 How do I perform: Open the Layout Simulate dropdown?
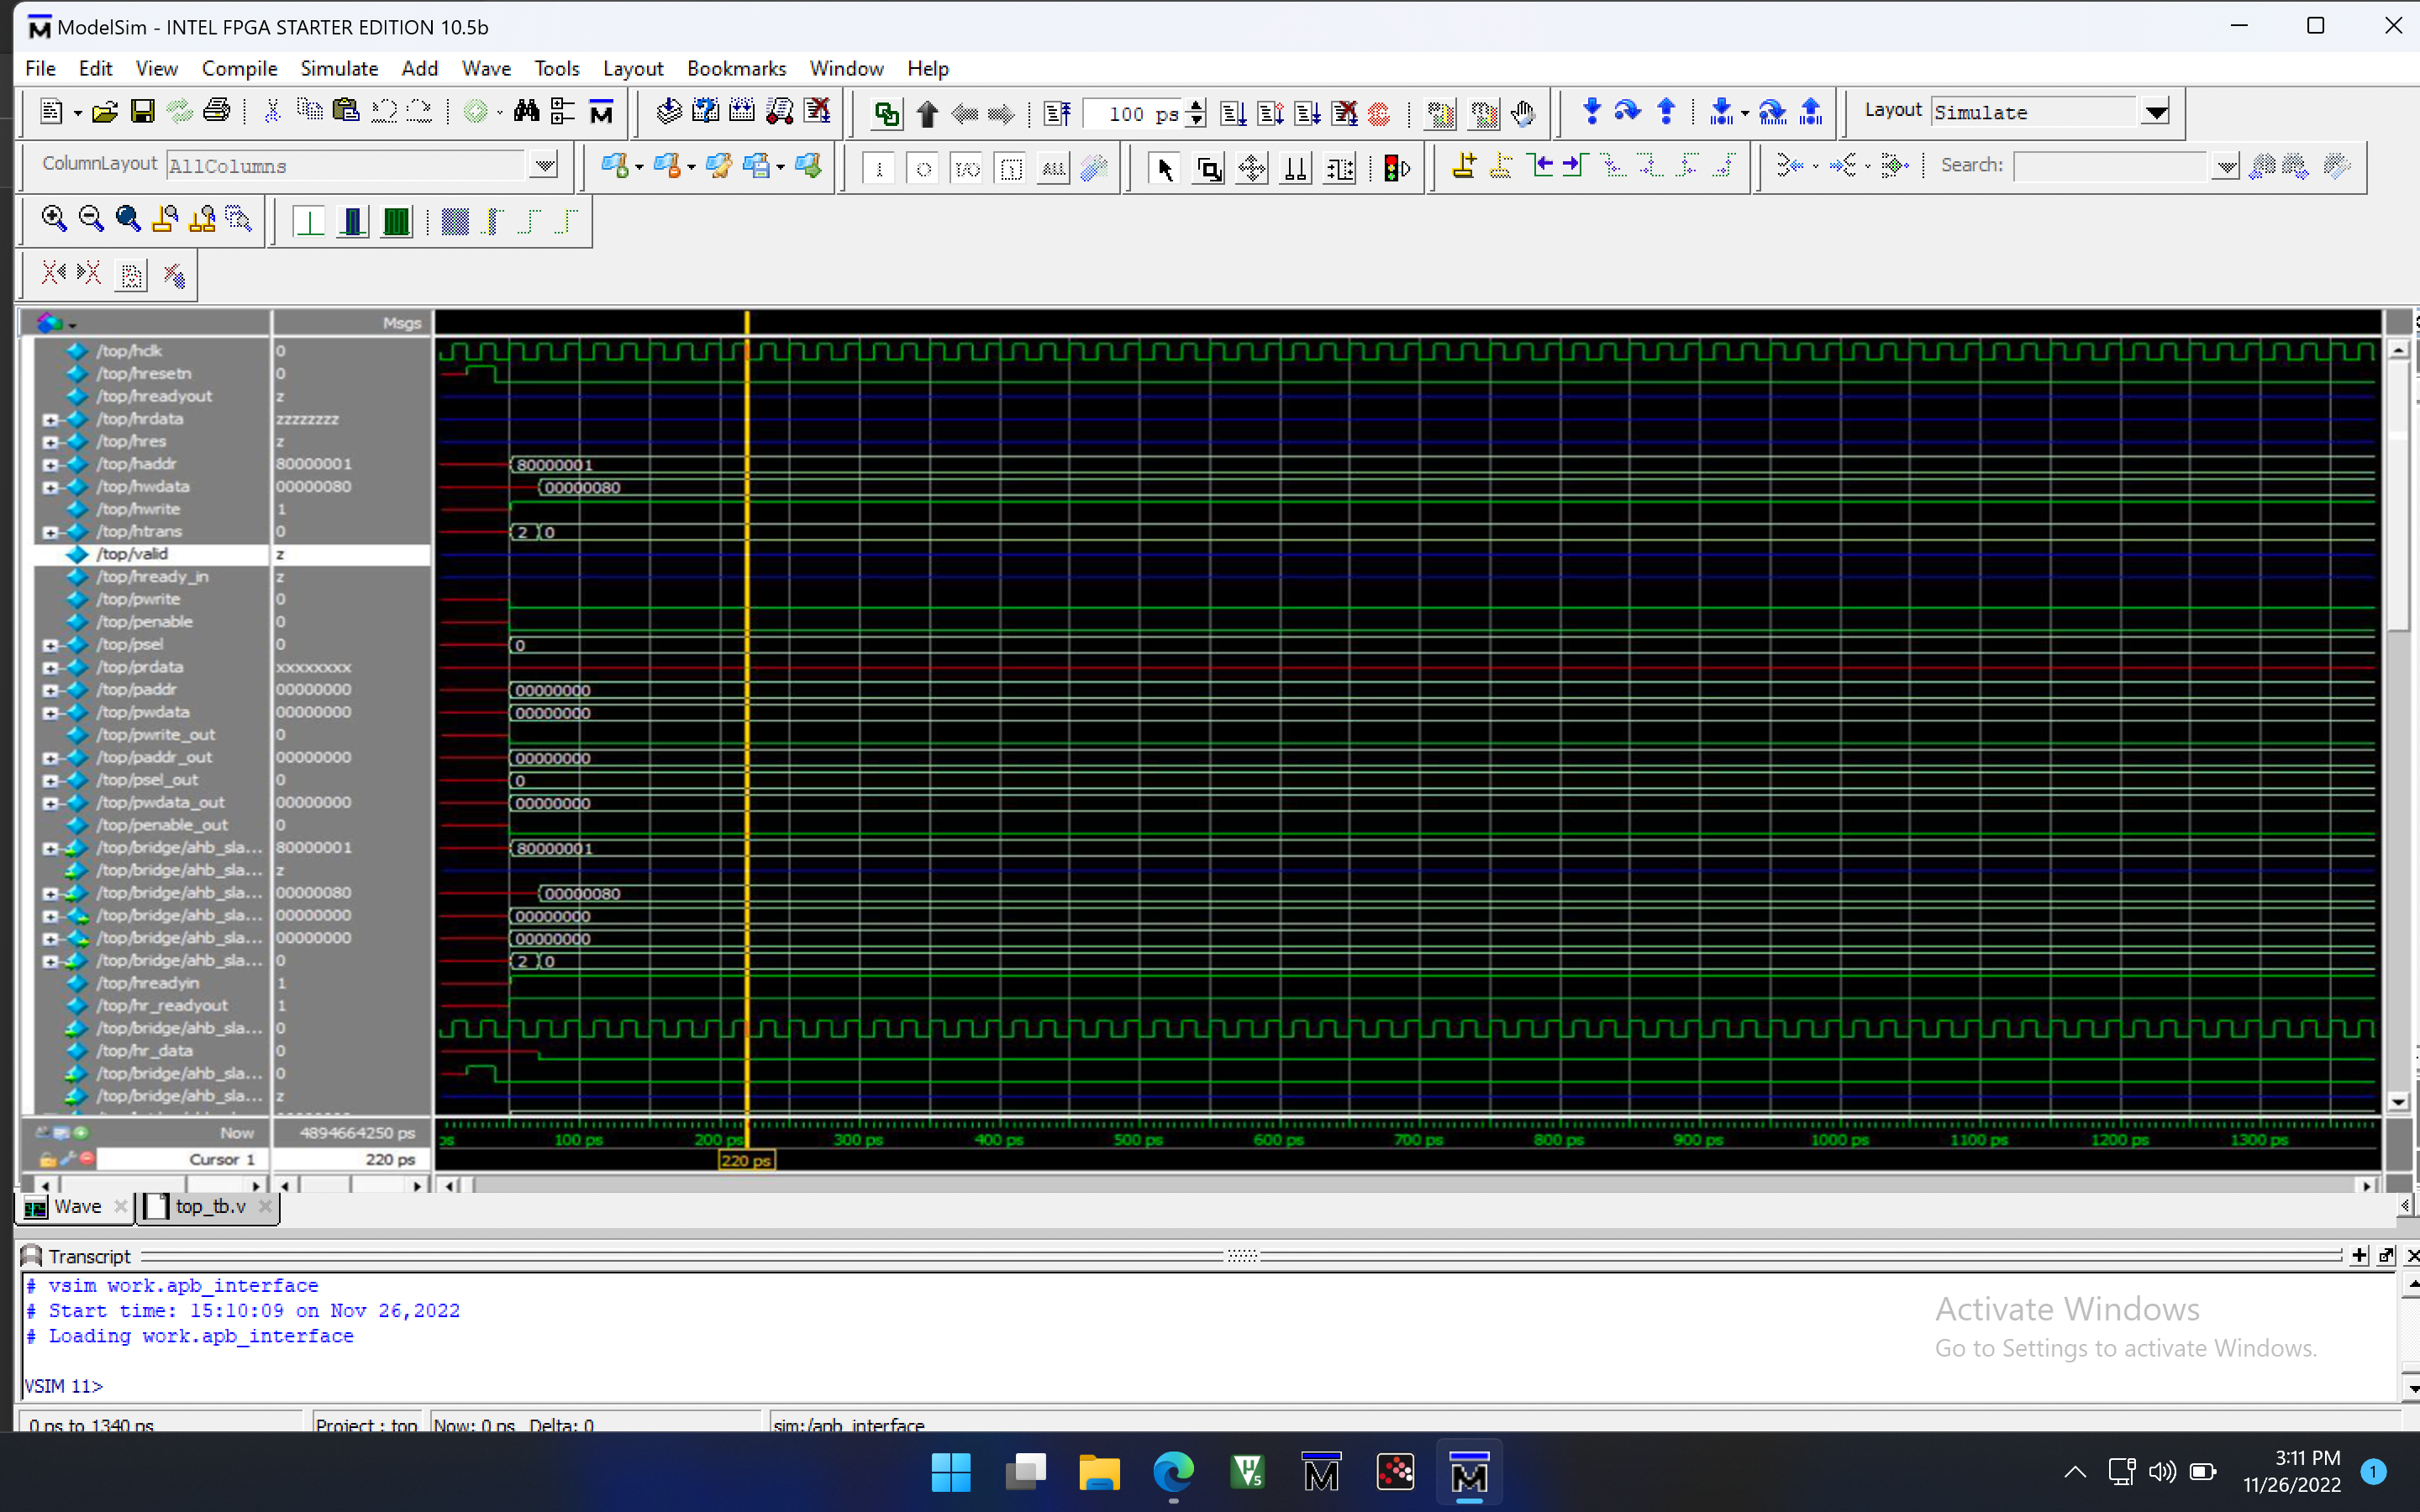click(x=2156, y=112)
